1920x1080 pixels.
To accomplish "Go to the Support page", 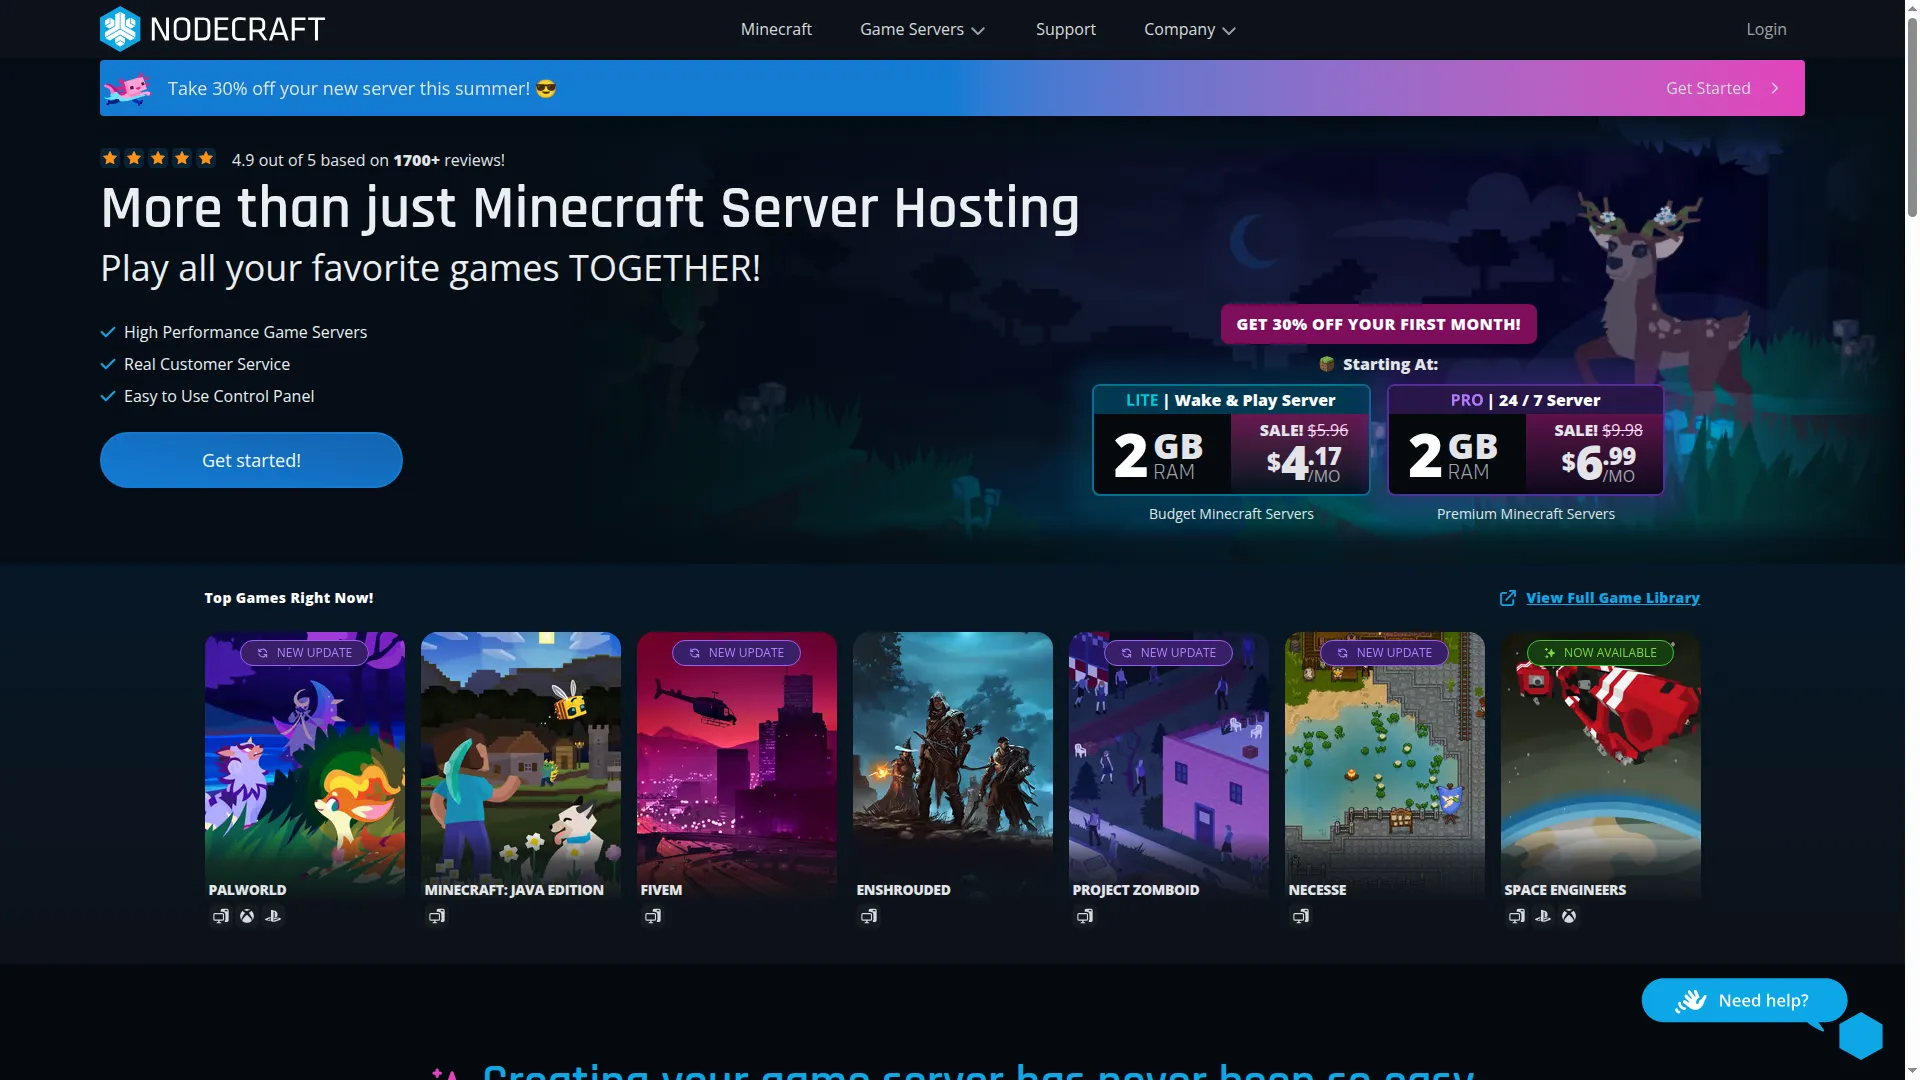I will pos(1066,29).
